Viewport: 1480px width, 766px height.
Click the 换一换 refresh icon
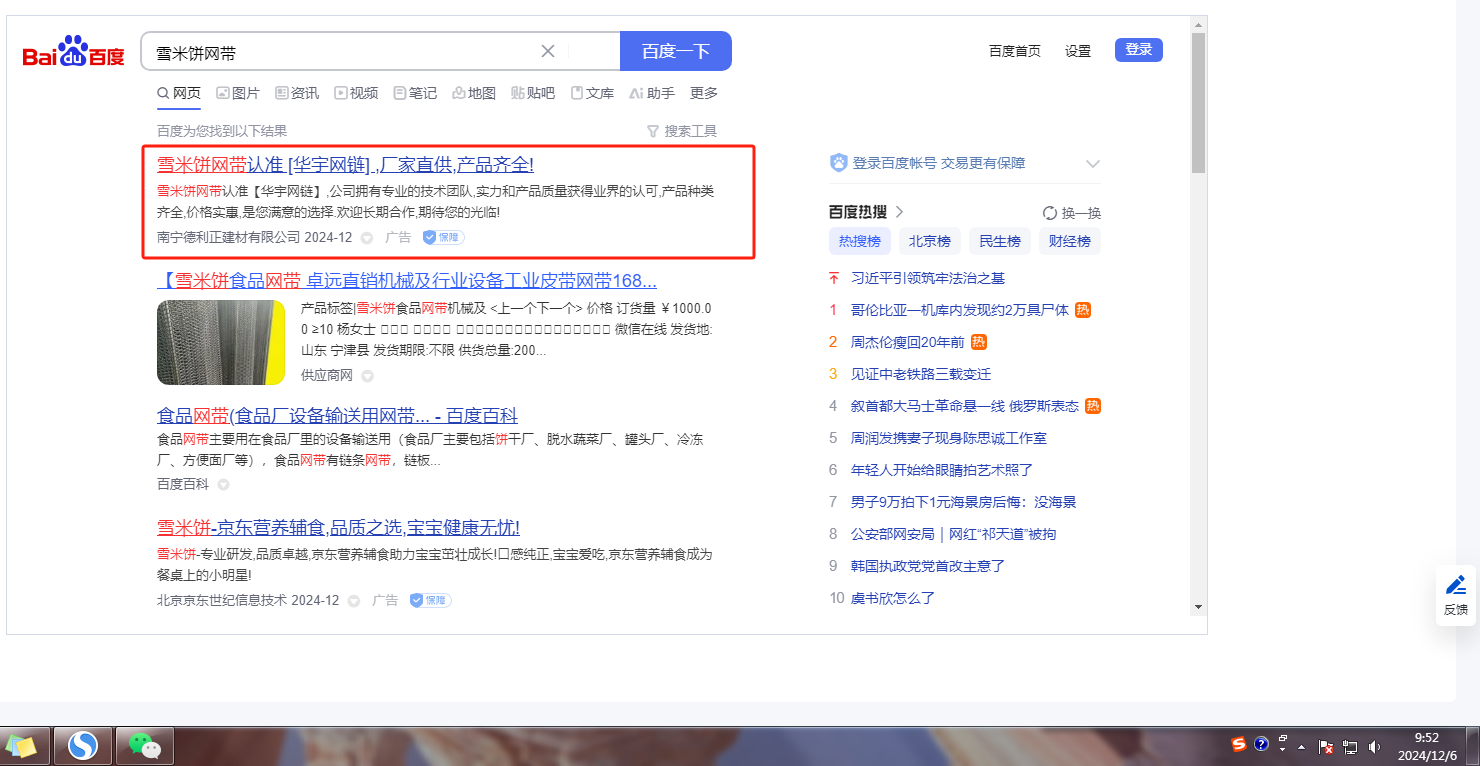tap(1049, 213)
